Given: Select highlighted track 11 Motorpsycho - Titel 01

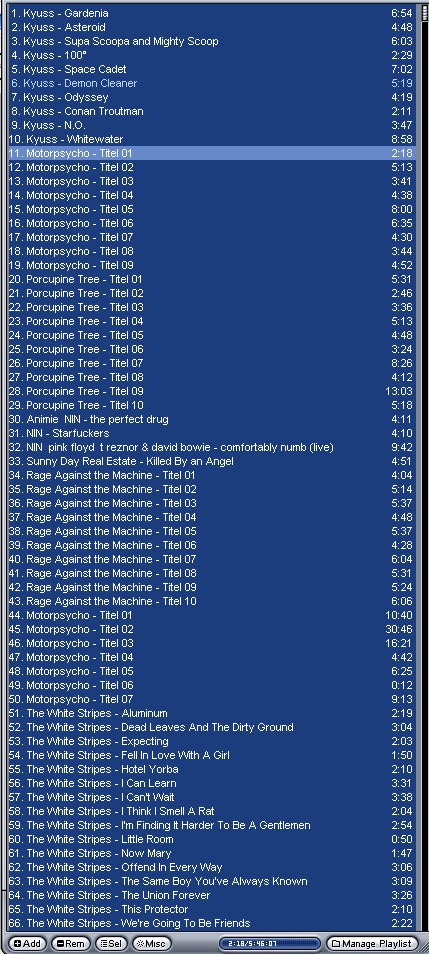Looking at the screenshot, I should (x=212, y=153).
